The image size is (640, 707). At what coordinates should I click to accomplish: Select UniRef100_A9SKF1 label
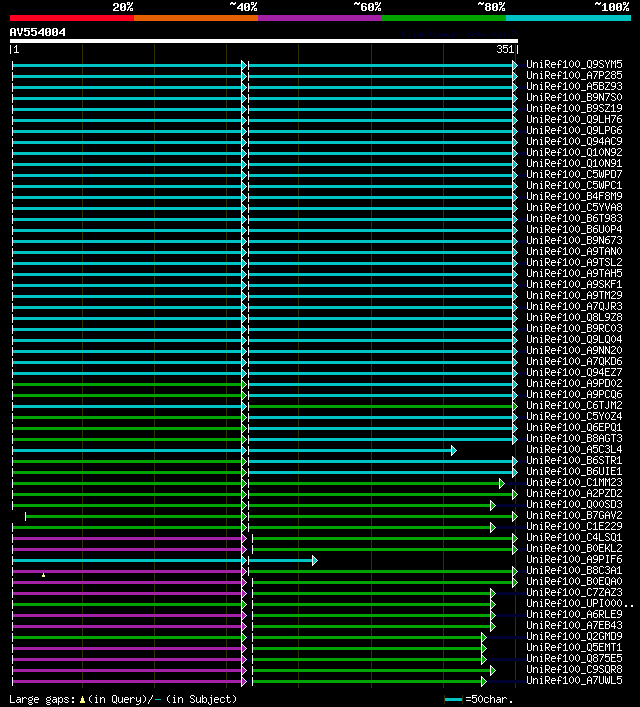pyautogui.click(x=574, y=285)
